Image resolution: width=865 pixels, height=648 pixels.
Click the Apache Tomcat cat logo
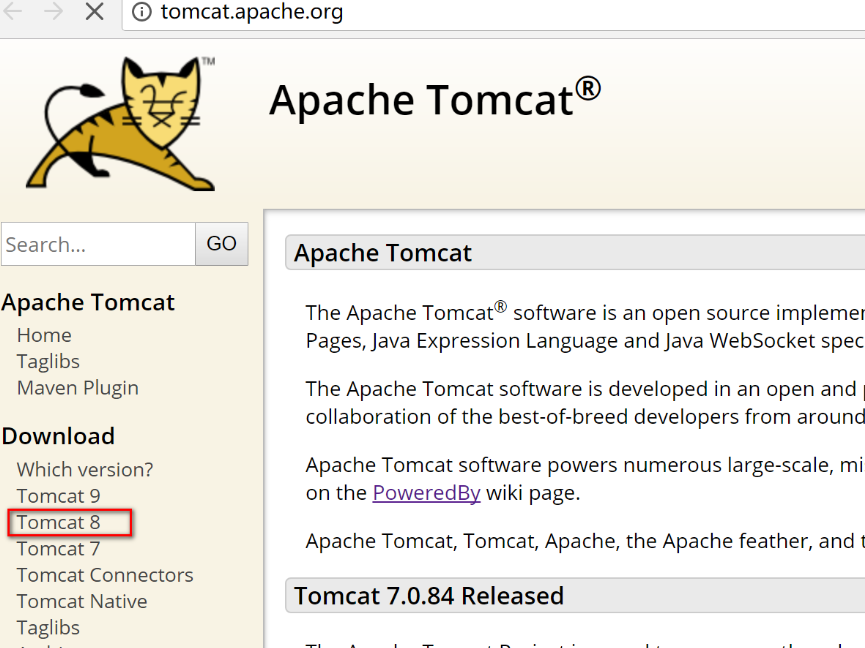point(121,124)
